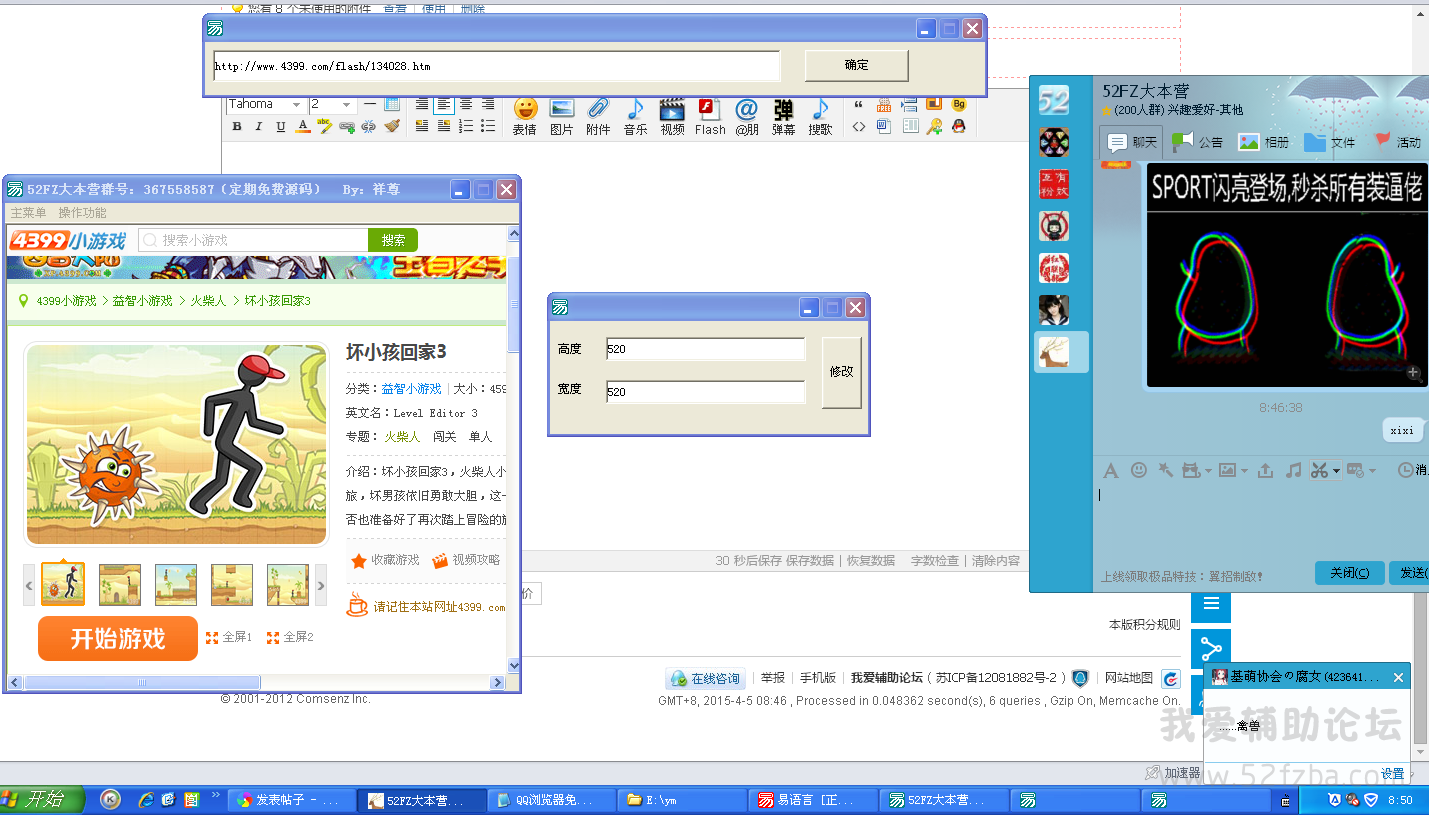
Task: Click music note icon in QQ chat toolbar
Action: point(1294,470)
